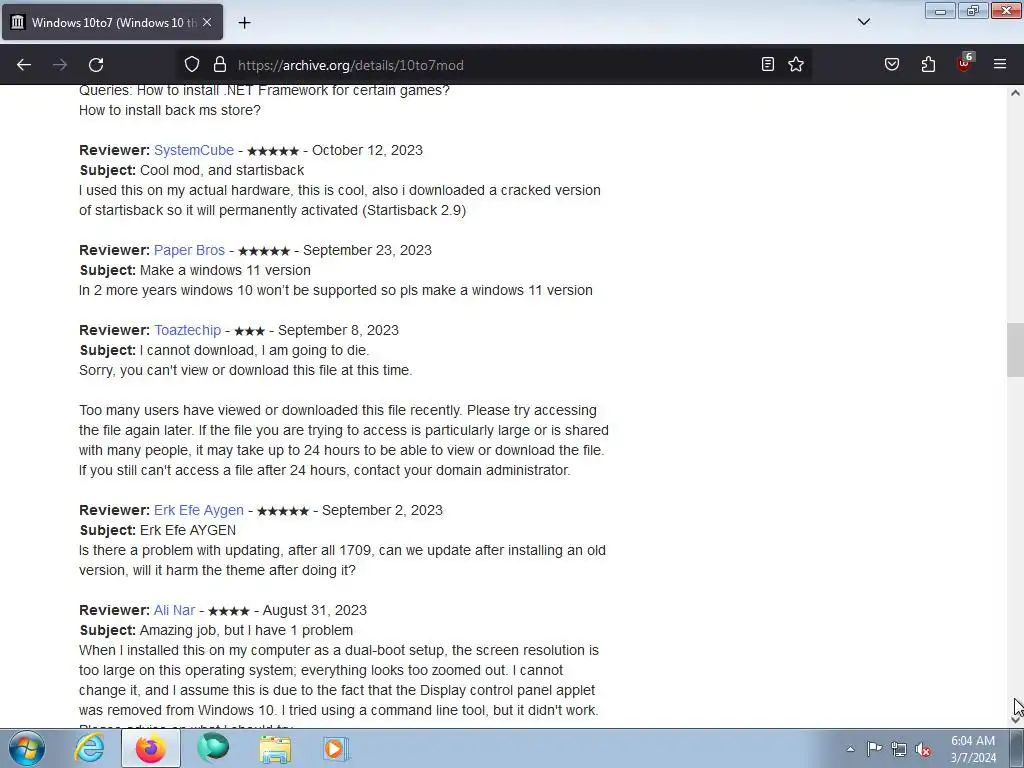The height and width of the screenshot is (768, 1024).
Task: Open network status tray icon
Action: 899,749
